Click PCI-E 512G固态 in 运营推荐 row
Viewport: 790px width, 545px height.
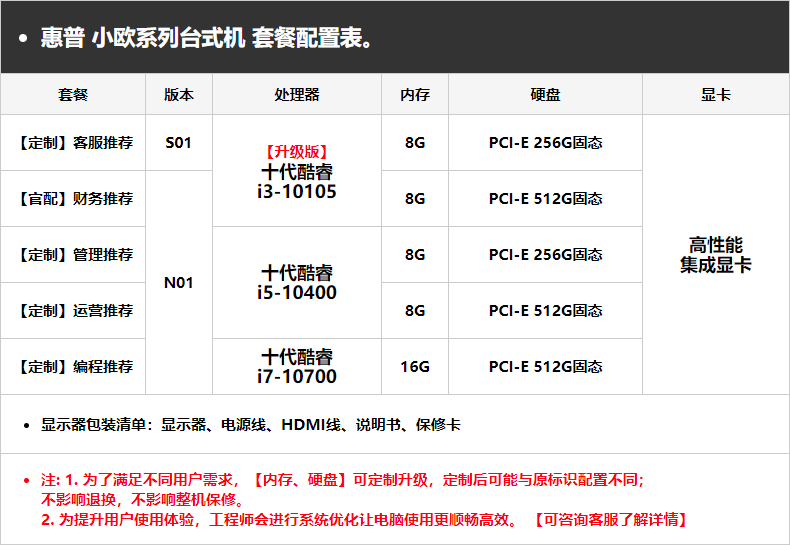545,310
